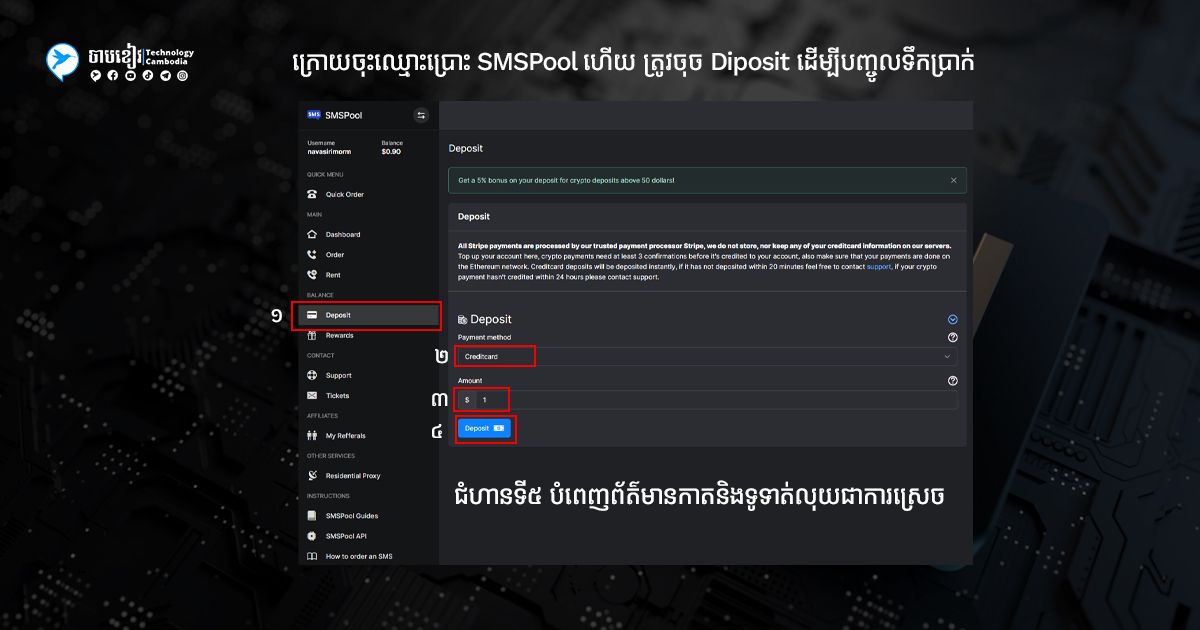Click the Deposit card header text
Screen dimensions: 1200x630
pos(474,216)
